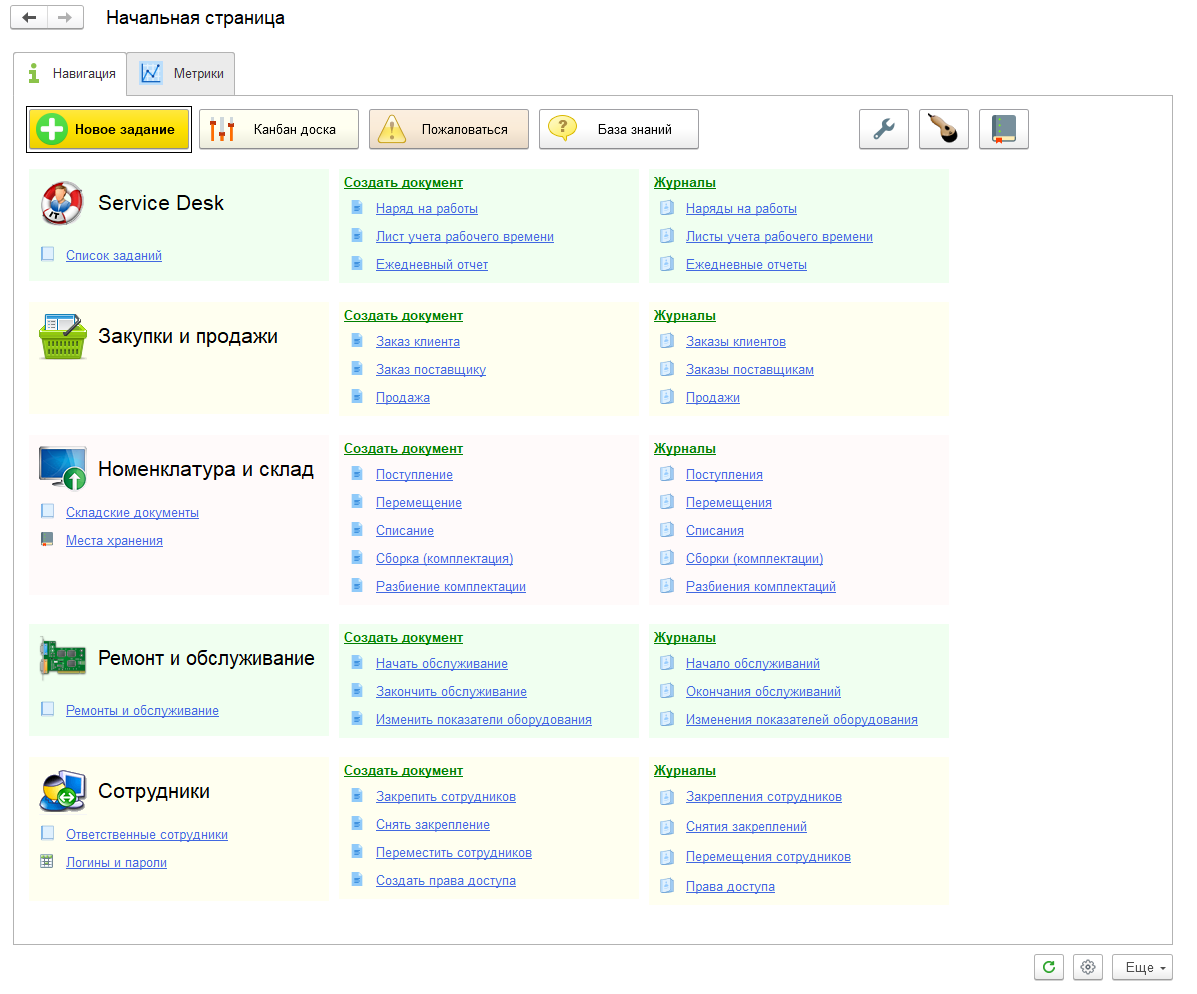Click the quill pen inkwell icon
Viewport: 1197px width, 994px height.
point(943,129)
